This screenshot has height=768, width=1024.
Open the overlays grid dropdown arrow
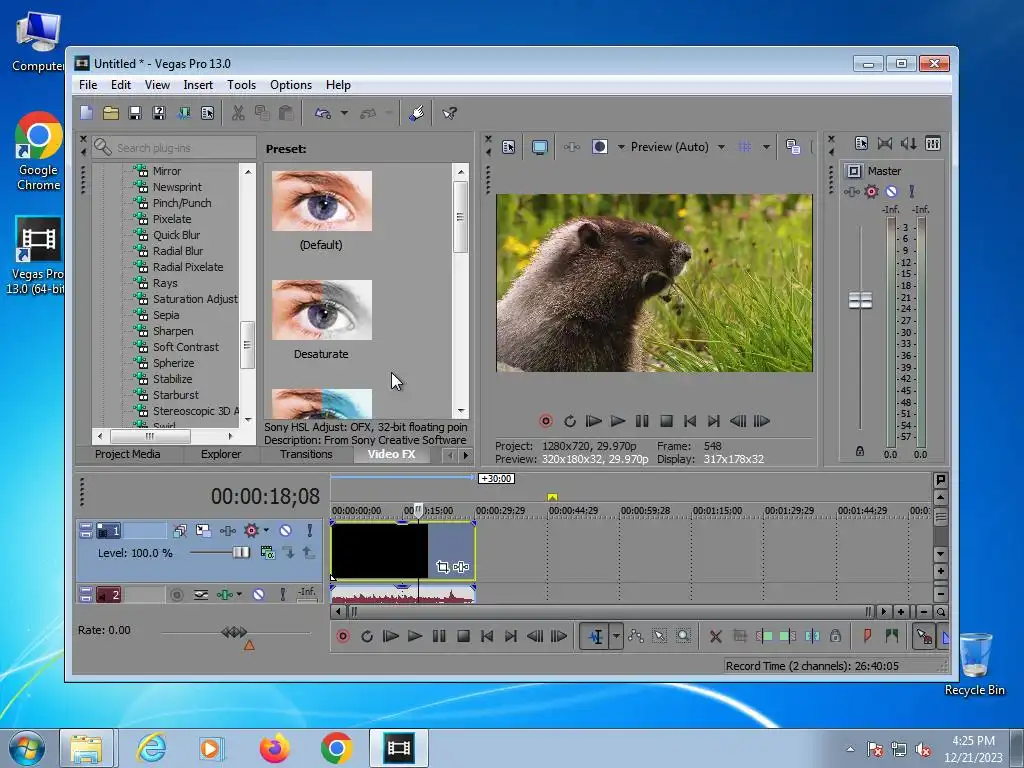pyautogui.click(x=766, y=147)
